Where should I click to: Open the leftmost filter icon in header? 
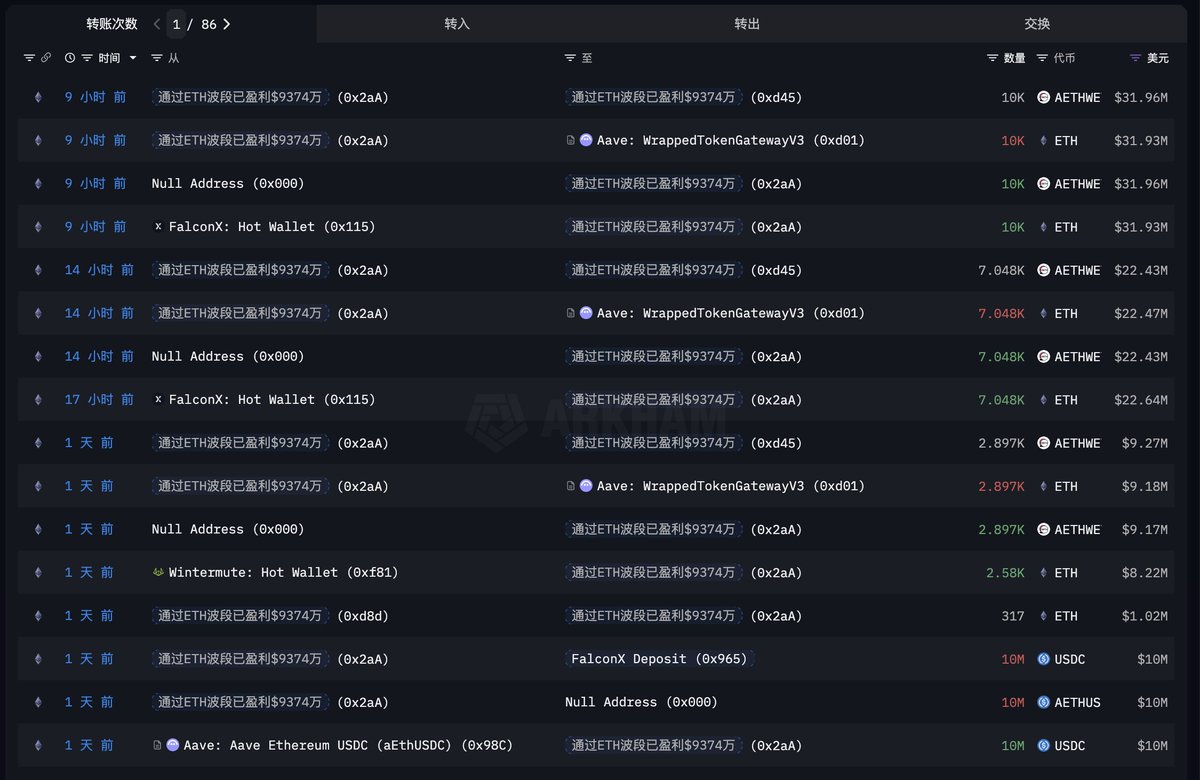point(29,58)
